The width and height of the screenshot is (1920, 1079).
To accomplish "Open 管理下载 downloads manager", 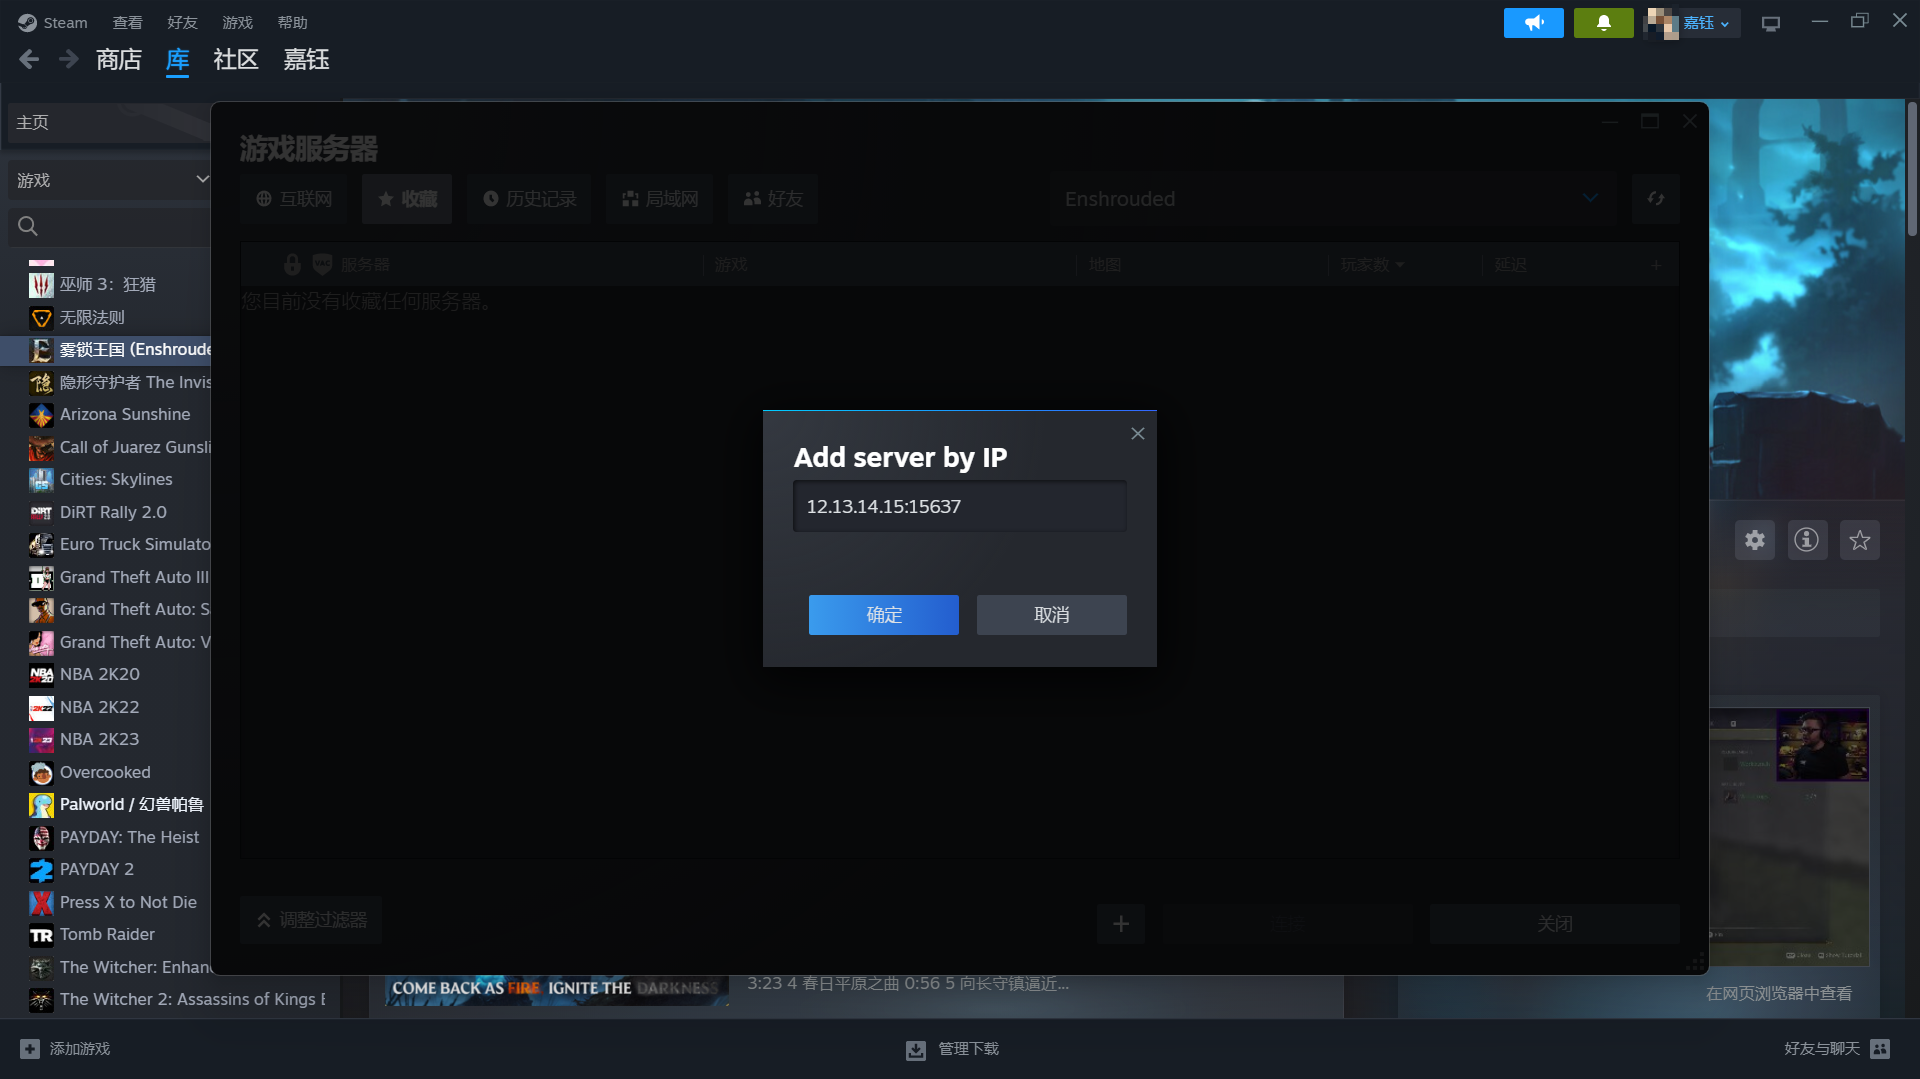I will [x=952, y=1049].
